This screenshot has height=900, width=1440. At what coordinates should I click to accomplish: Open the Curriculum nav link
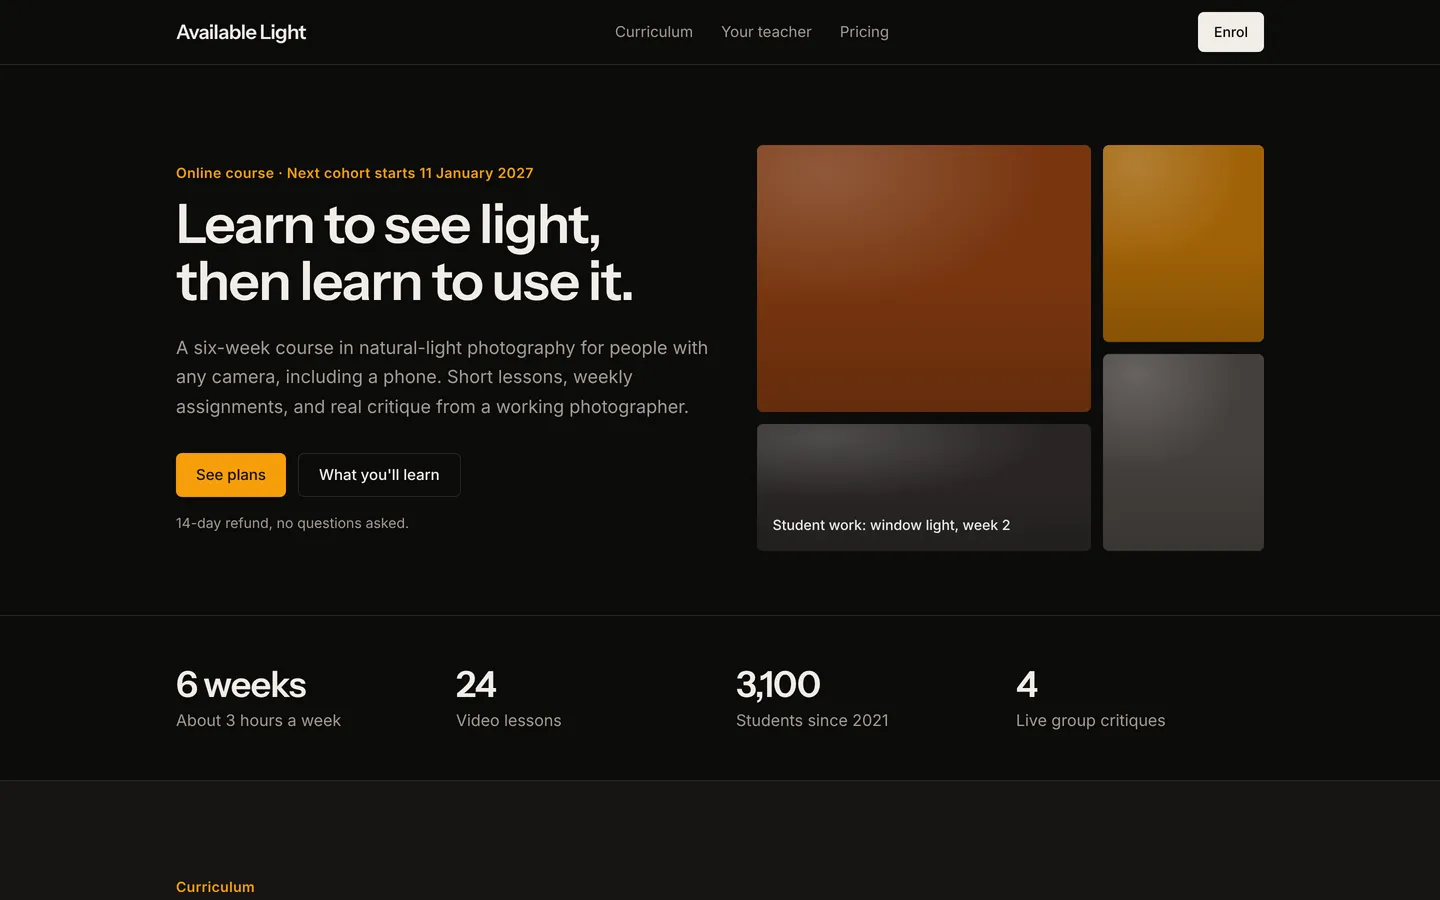654,32
